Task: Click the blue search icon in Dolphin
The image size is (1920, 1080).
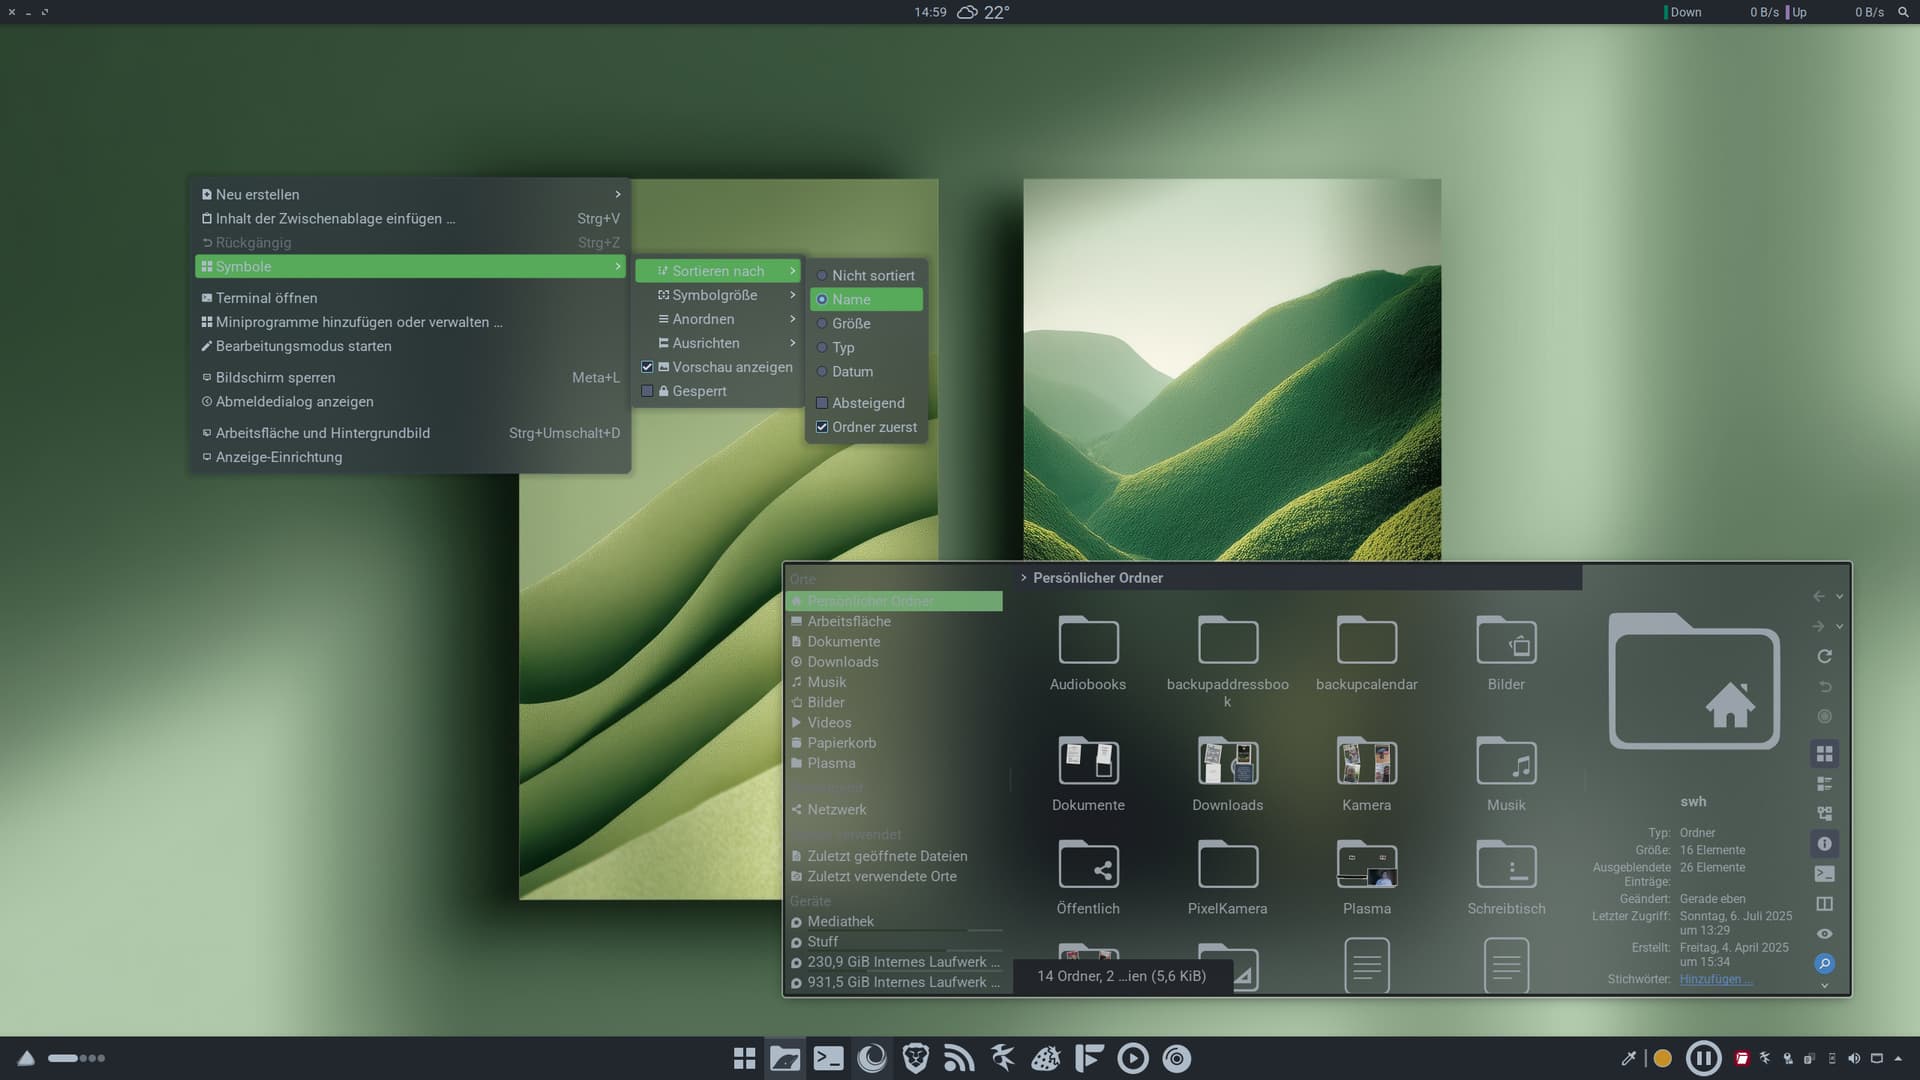Action: pyautogui.click(x=1824, y=964)
